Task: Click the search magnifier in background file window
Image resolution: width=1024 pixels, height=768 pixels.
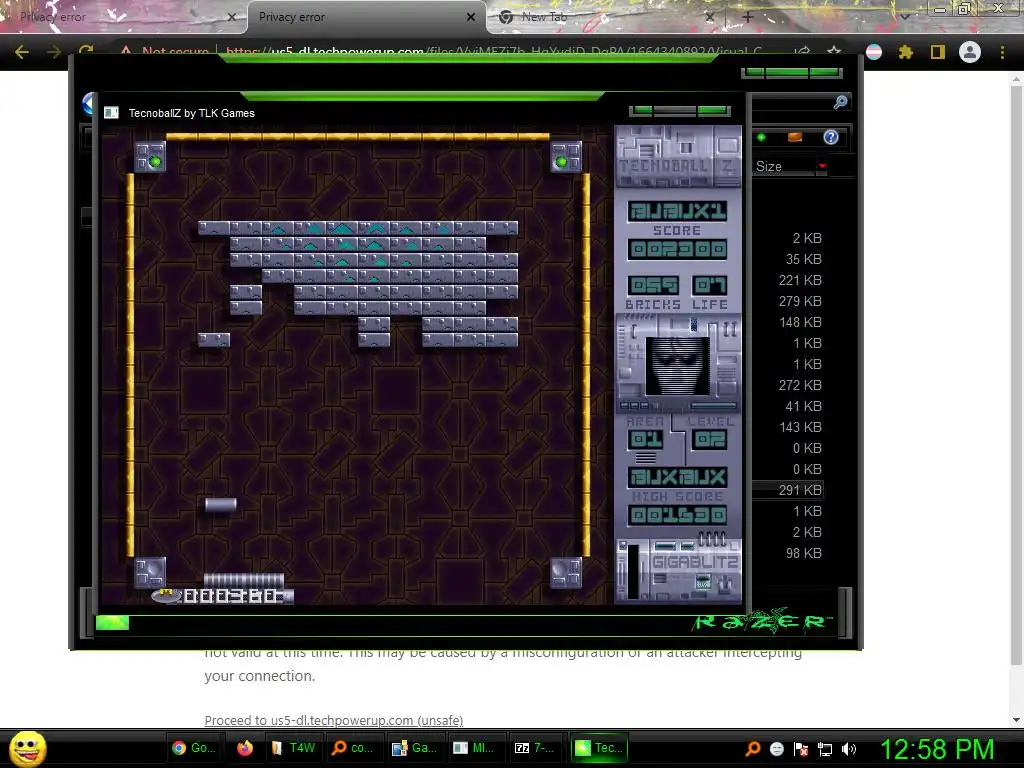Action: [840, 102]
